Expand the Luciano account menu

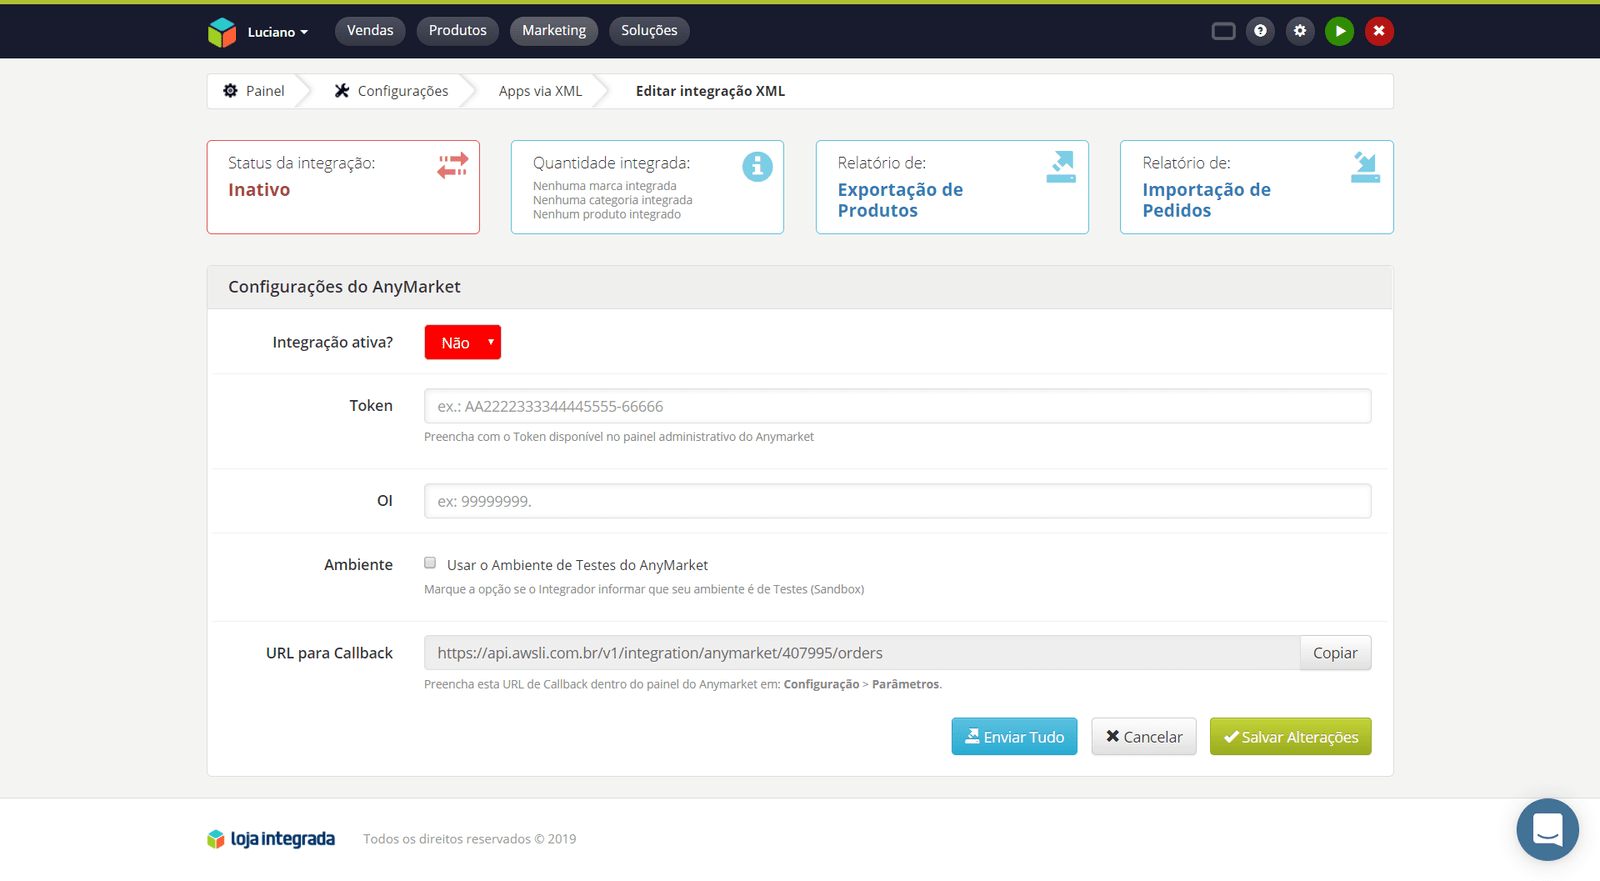277,32
